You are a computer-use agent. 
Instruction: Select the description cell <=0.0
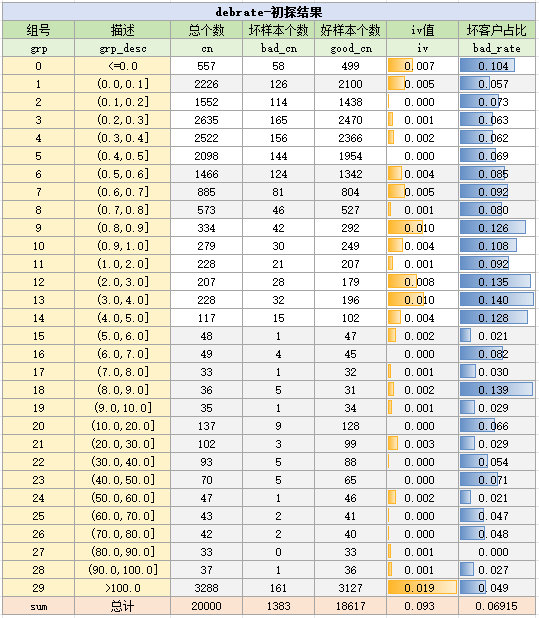coord(123,66)
